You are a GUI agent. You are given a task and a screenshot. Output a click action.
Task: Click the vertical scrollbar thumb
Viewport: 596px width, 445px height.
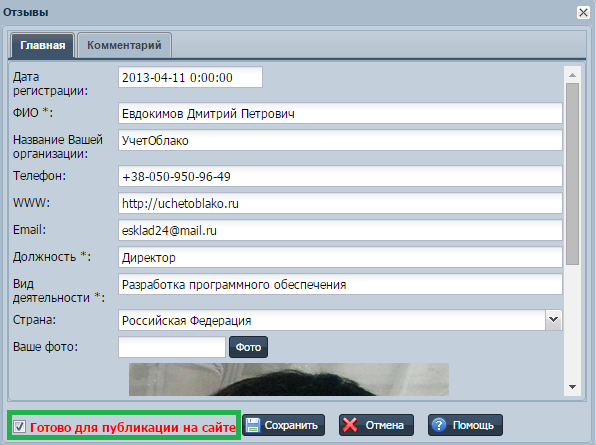(x=572, y=174)
